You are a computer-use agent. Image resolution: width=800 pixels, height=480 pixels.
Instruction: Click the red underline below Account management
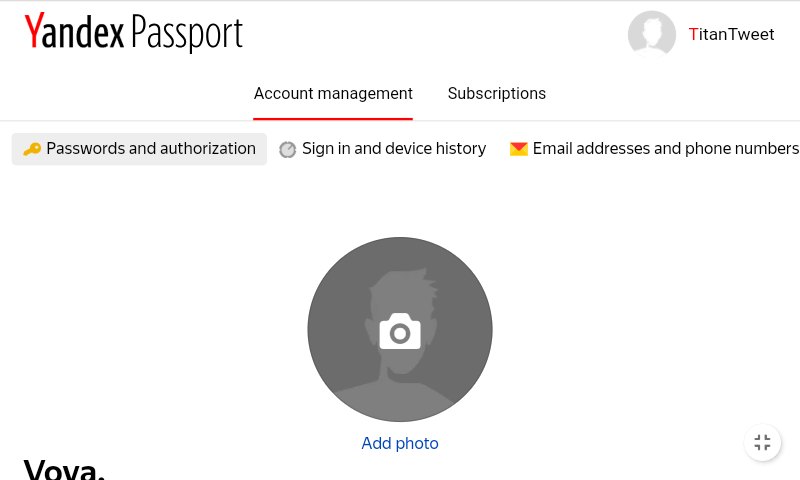pyautogui.click(x=333, y=118)
